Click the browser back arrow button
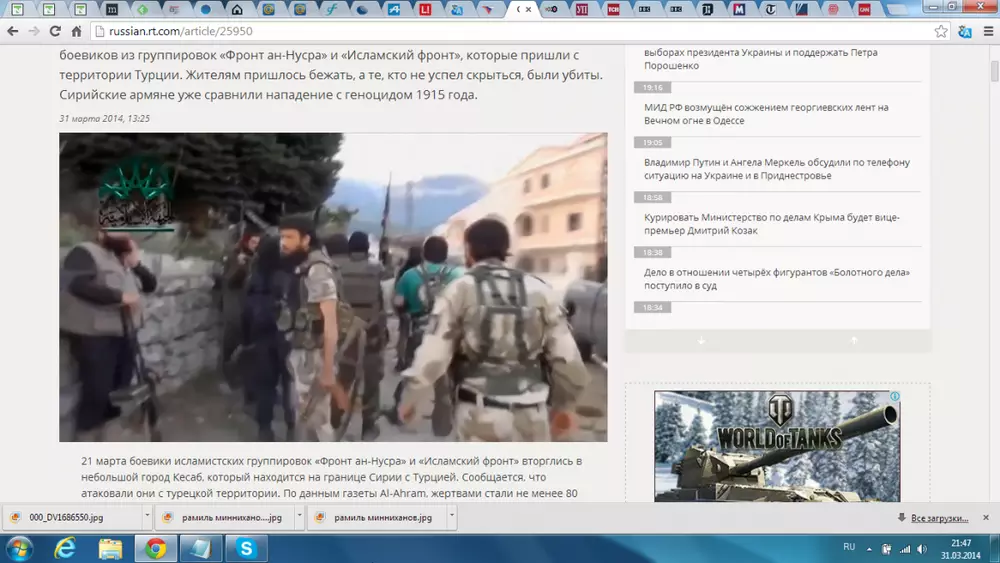 [13, 31]
